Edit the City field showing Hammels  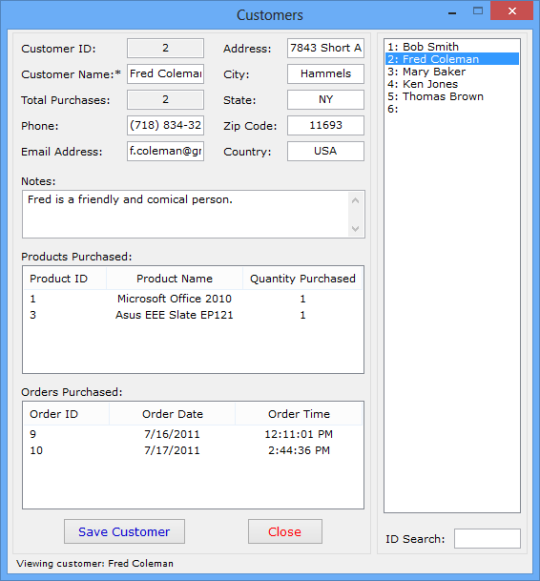coord(325,73)
